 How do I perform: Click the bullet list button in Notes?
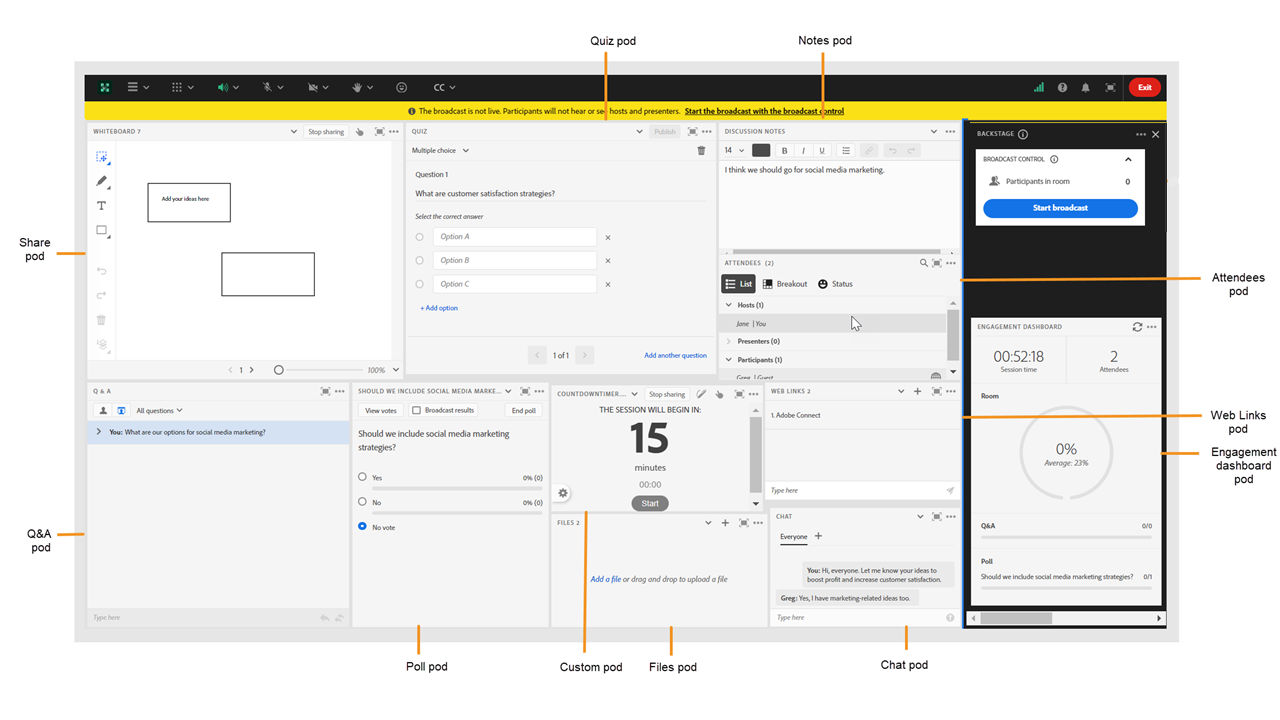pyautogui.click(x=846, y=151)
